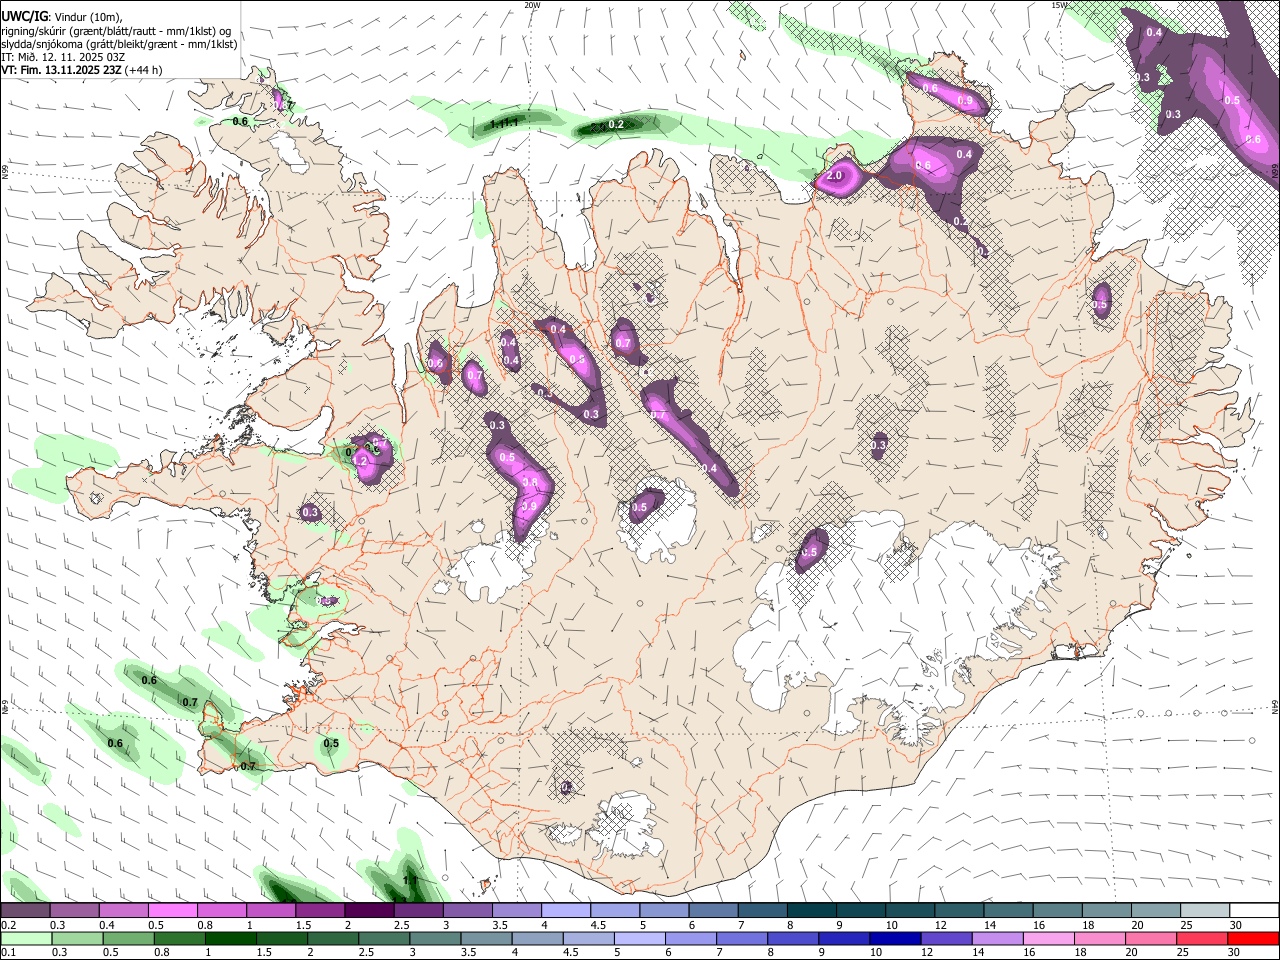The width and height of the screenshot is (1280, 960).
Task: Click the '0.9' snow value near the northeast peninsula
Action: [965, 101]
